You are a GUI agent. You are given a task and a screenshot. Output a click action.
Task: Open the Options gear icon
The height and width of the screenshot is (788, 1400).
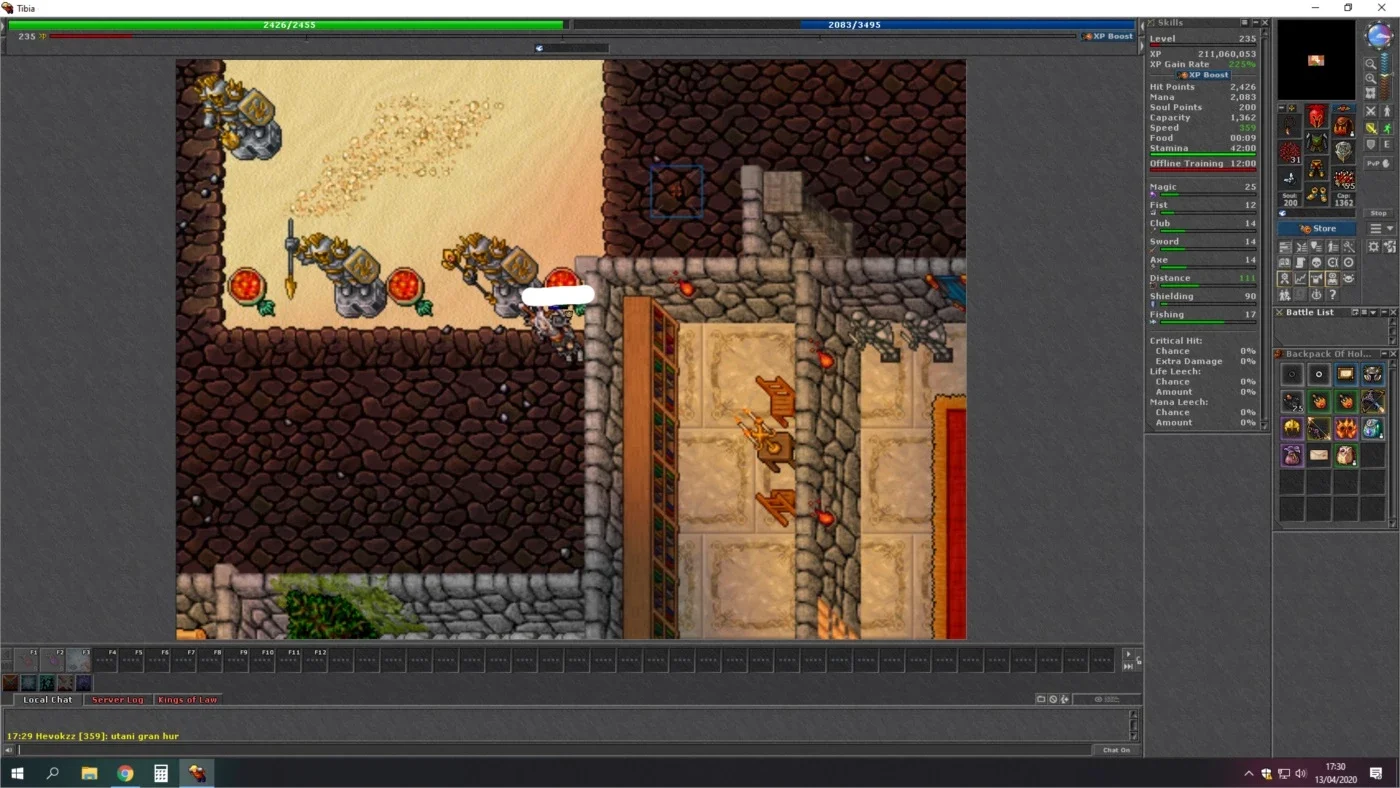click(x=1373, y=246)
